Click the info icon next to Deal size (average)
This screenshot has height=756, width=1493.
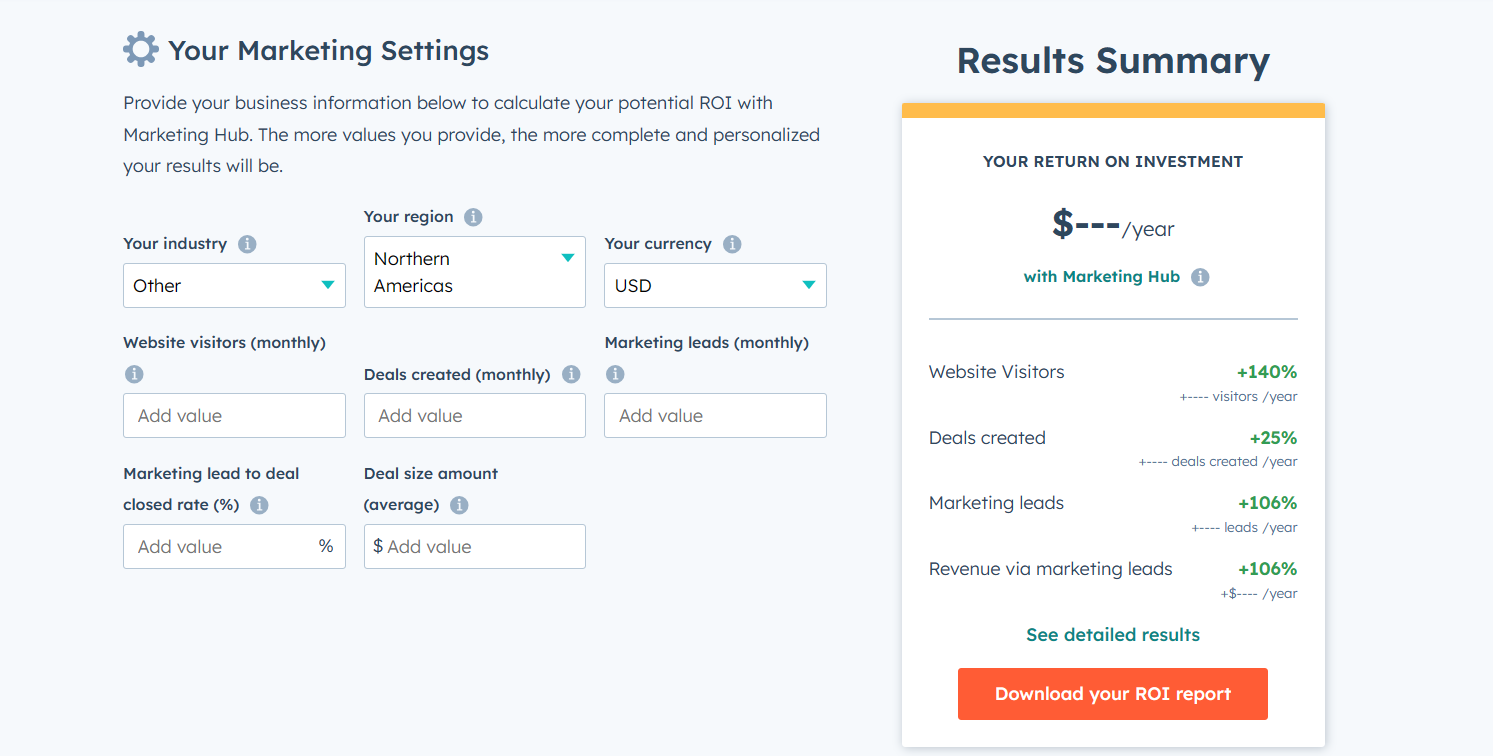[x=459, y=505]
